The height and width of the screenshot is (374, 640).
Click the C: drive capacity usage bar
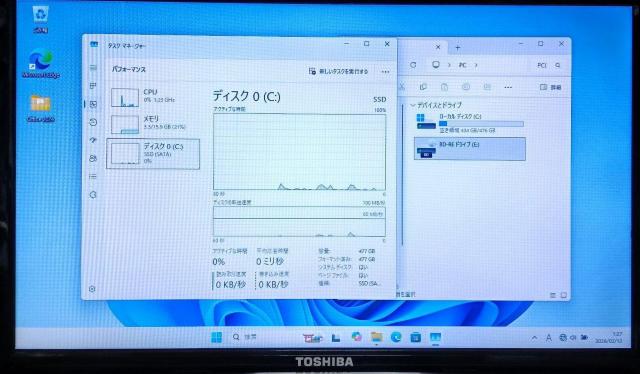[x=481, y=124]
